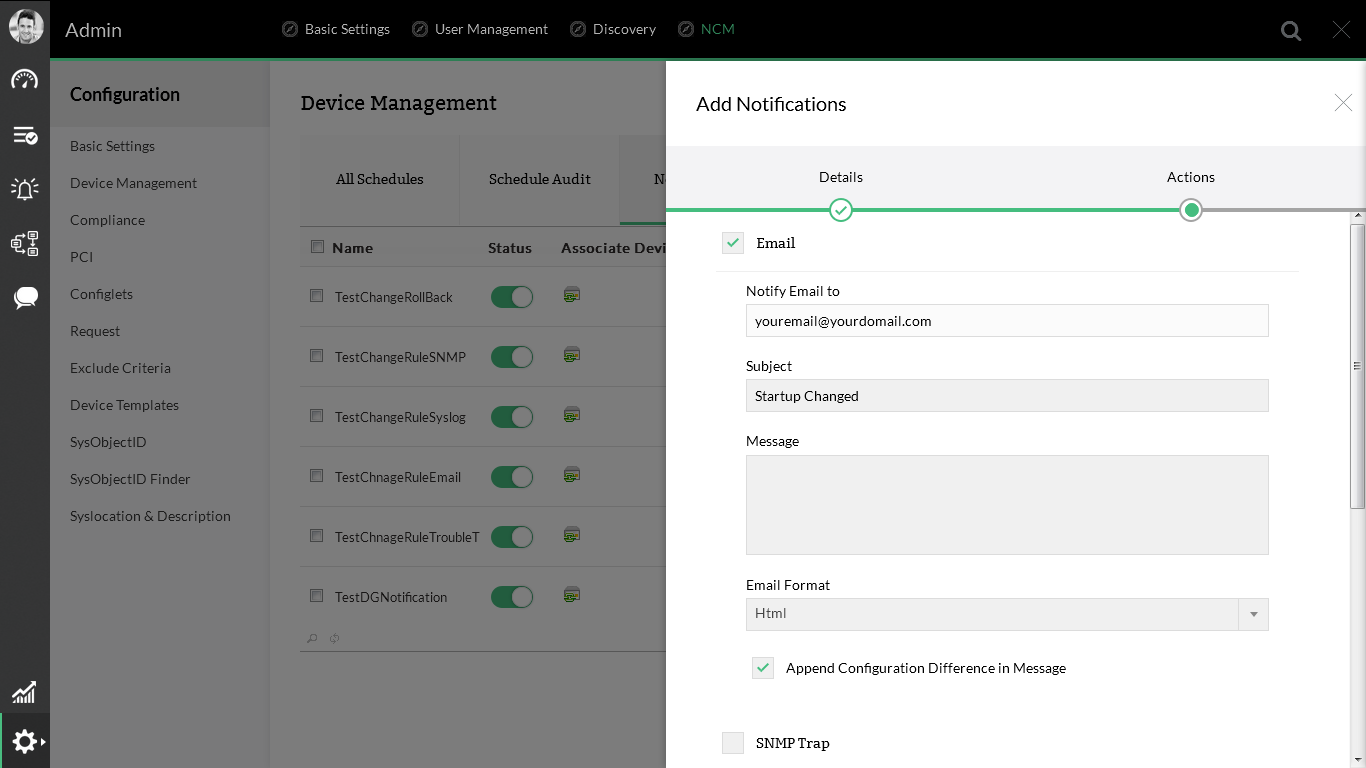Open the Settings gear at sidebar bottom
The image size is (1366, 768).
(x=25, y=741)
